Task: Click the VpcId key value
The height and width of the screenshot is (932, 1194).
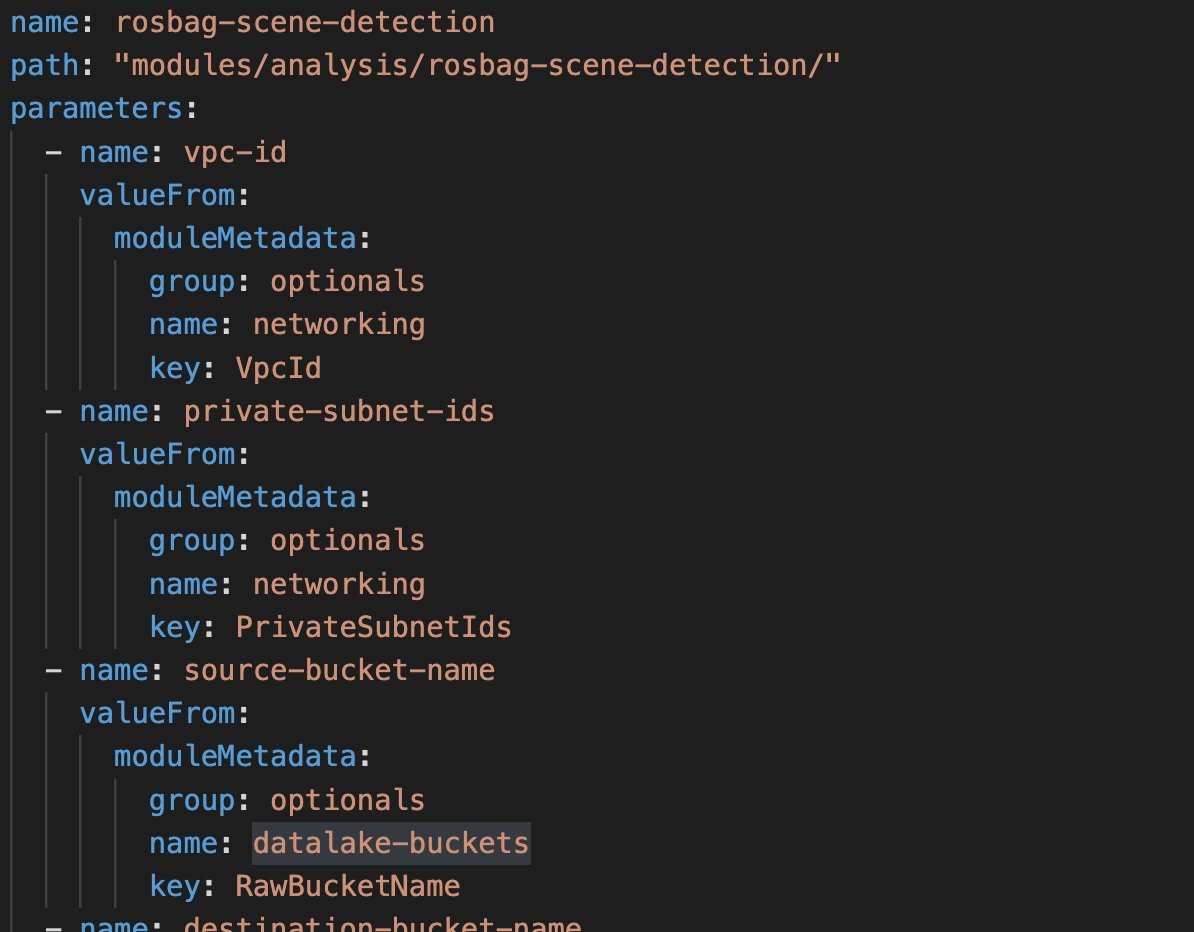Action: [278, 369]
